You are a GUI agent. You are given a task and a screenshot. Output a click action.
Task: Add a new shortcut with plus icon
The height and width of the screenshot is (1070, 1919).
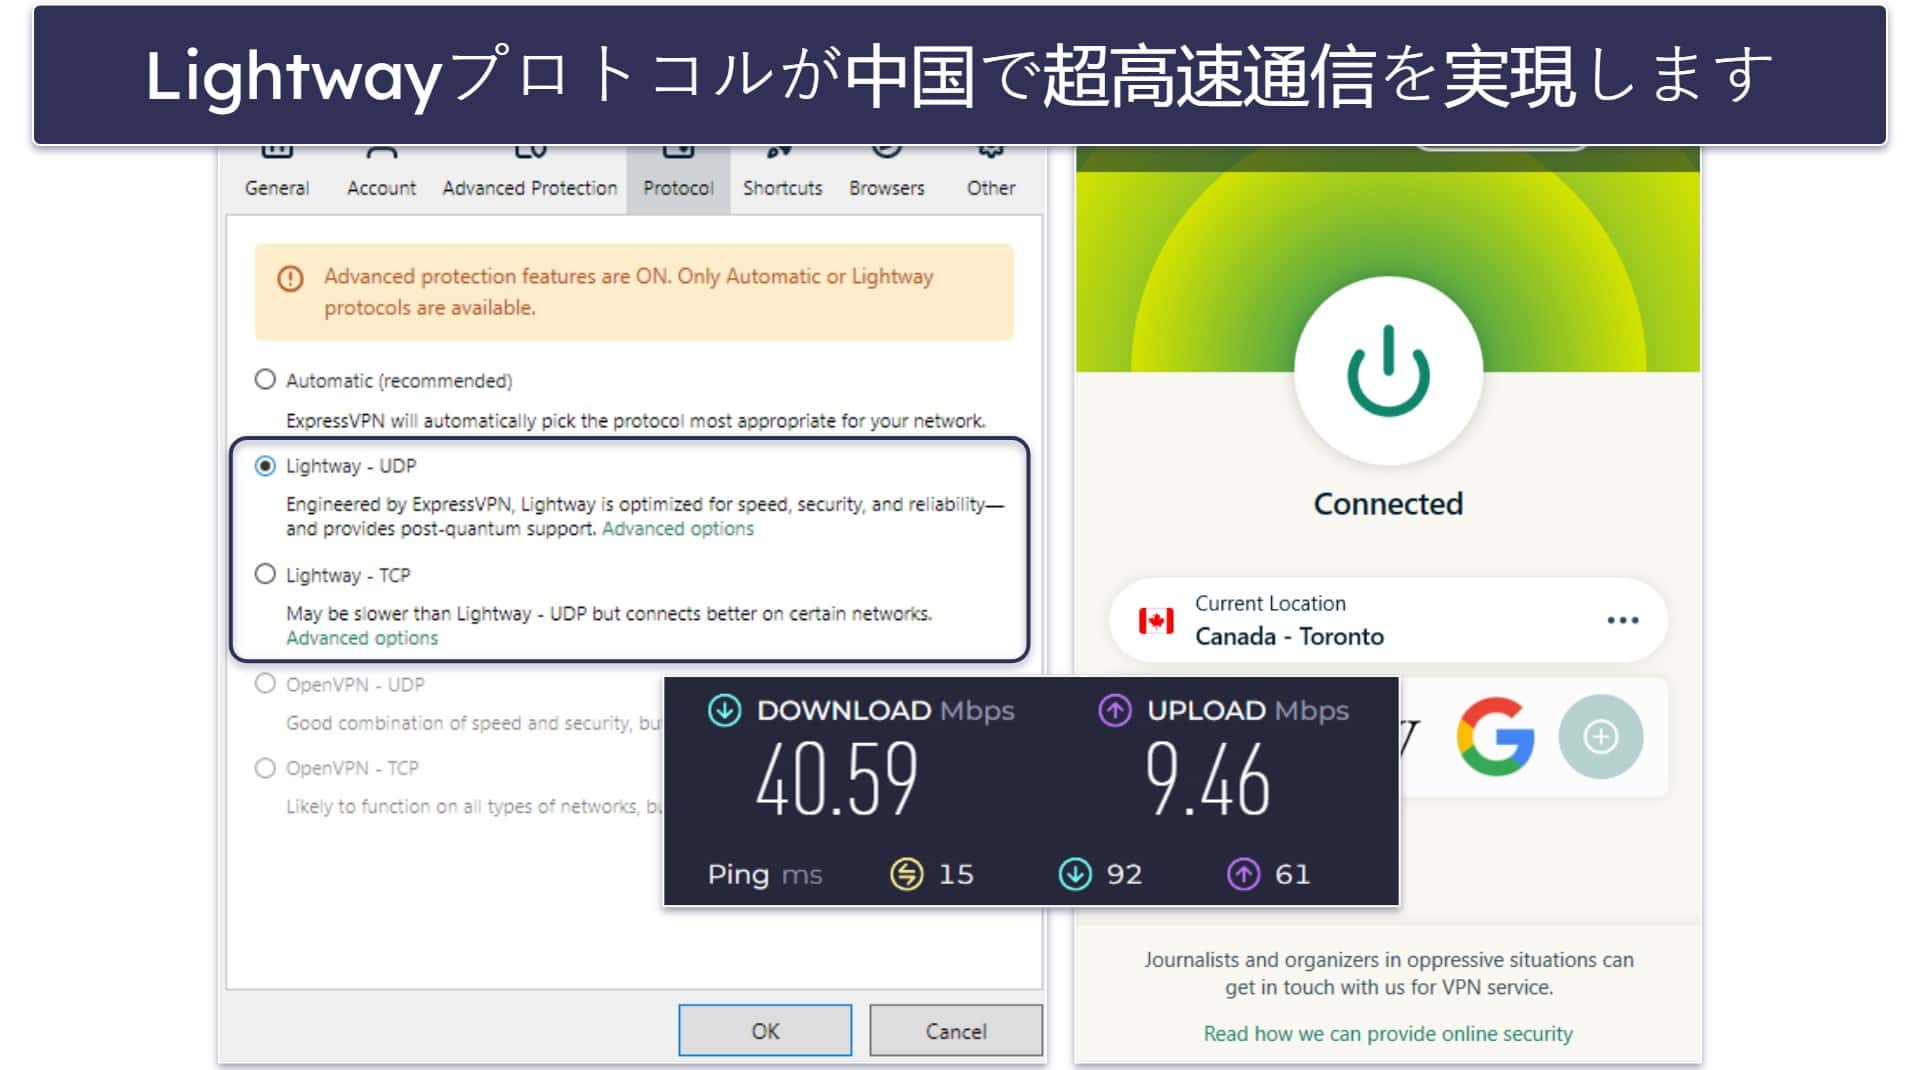(x=1600, y=737)
